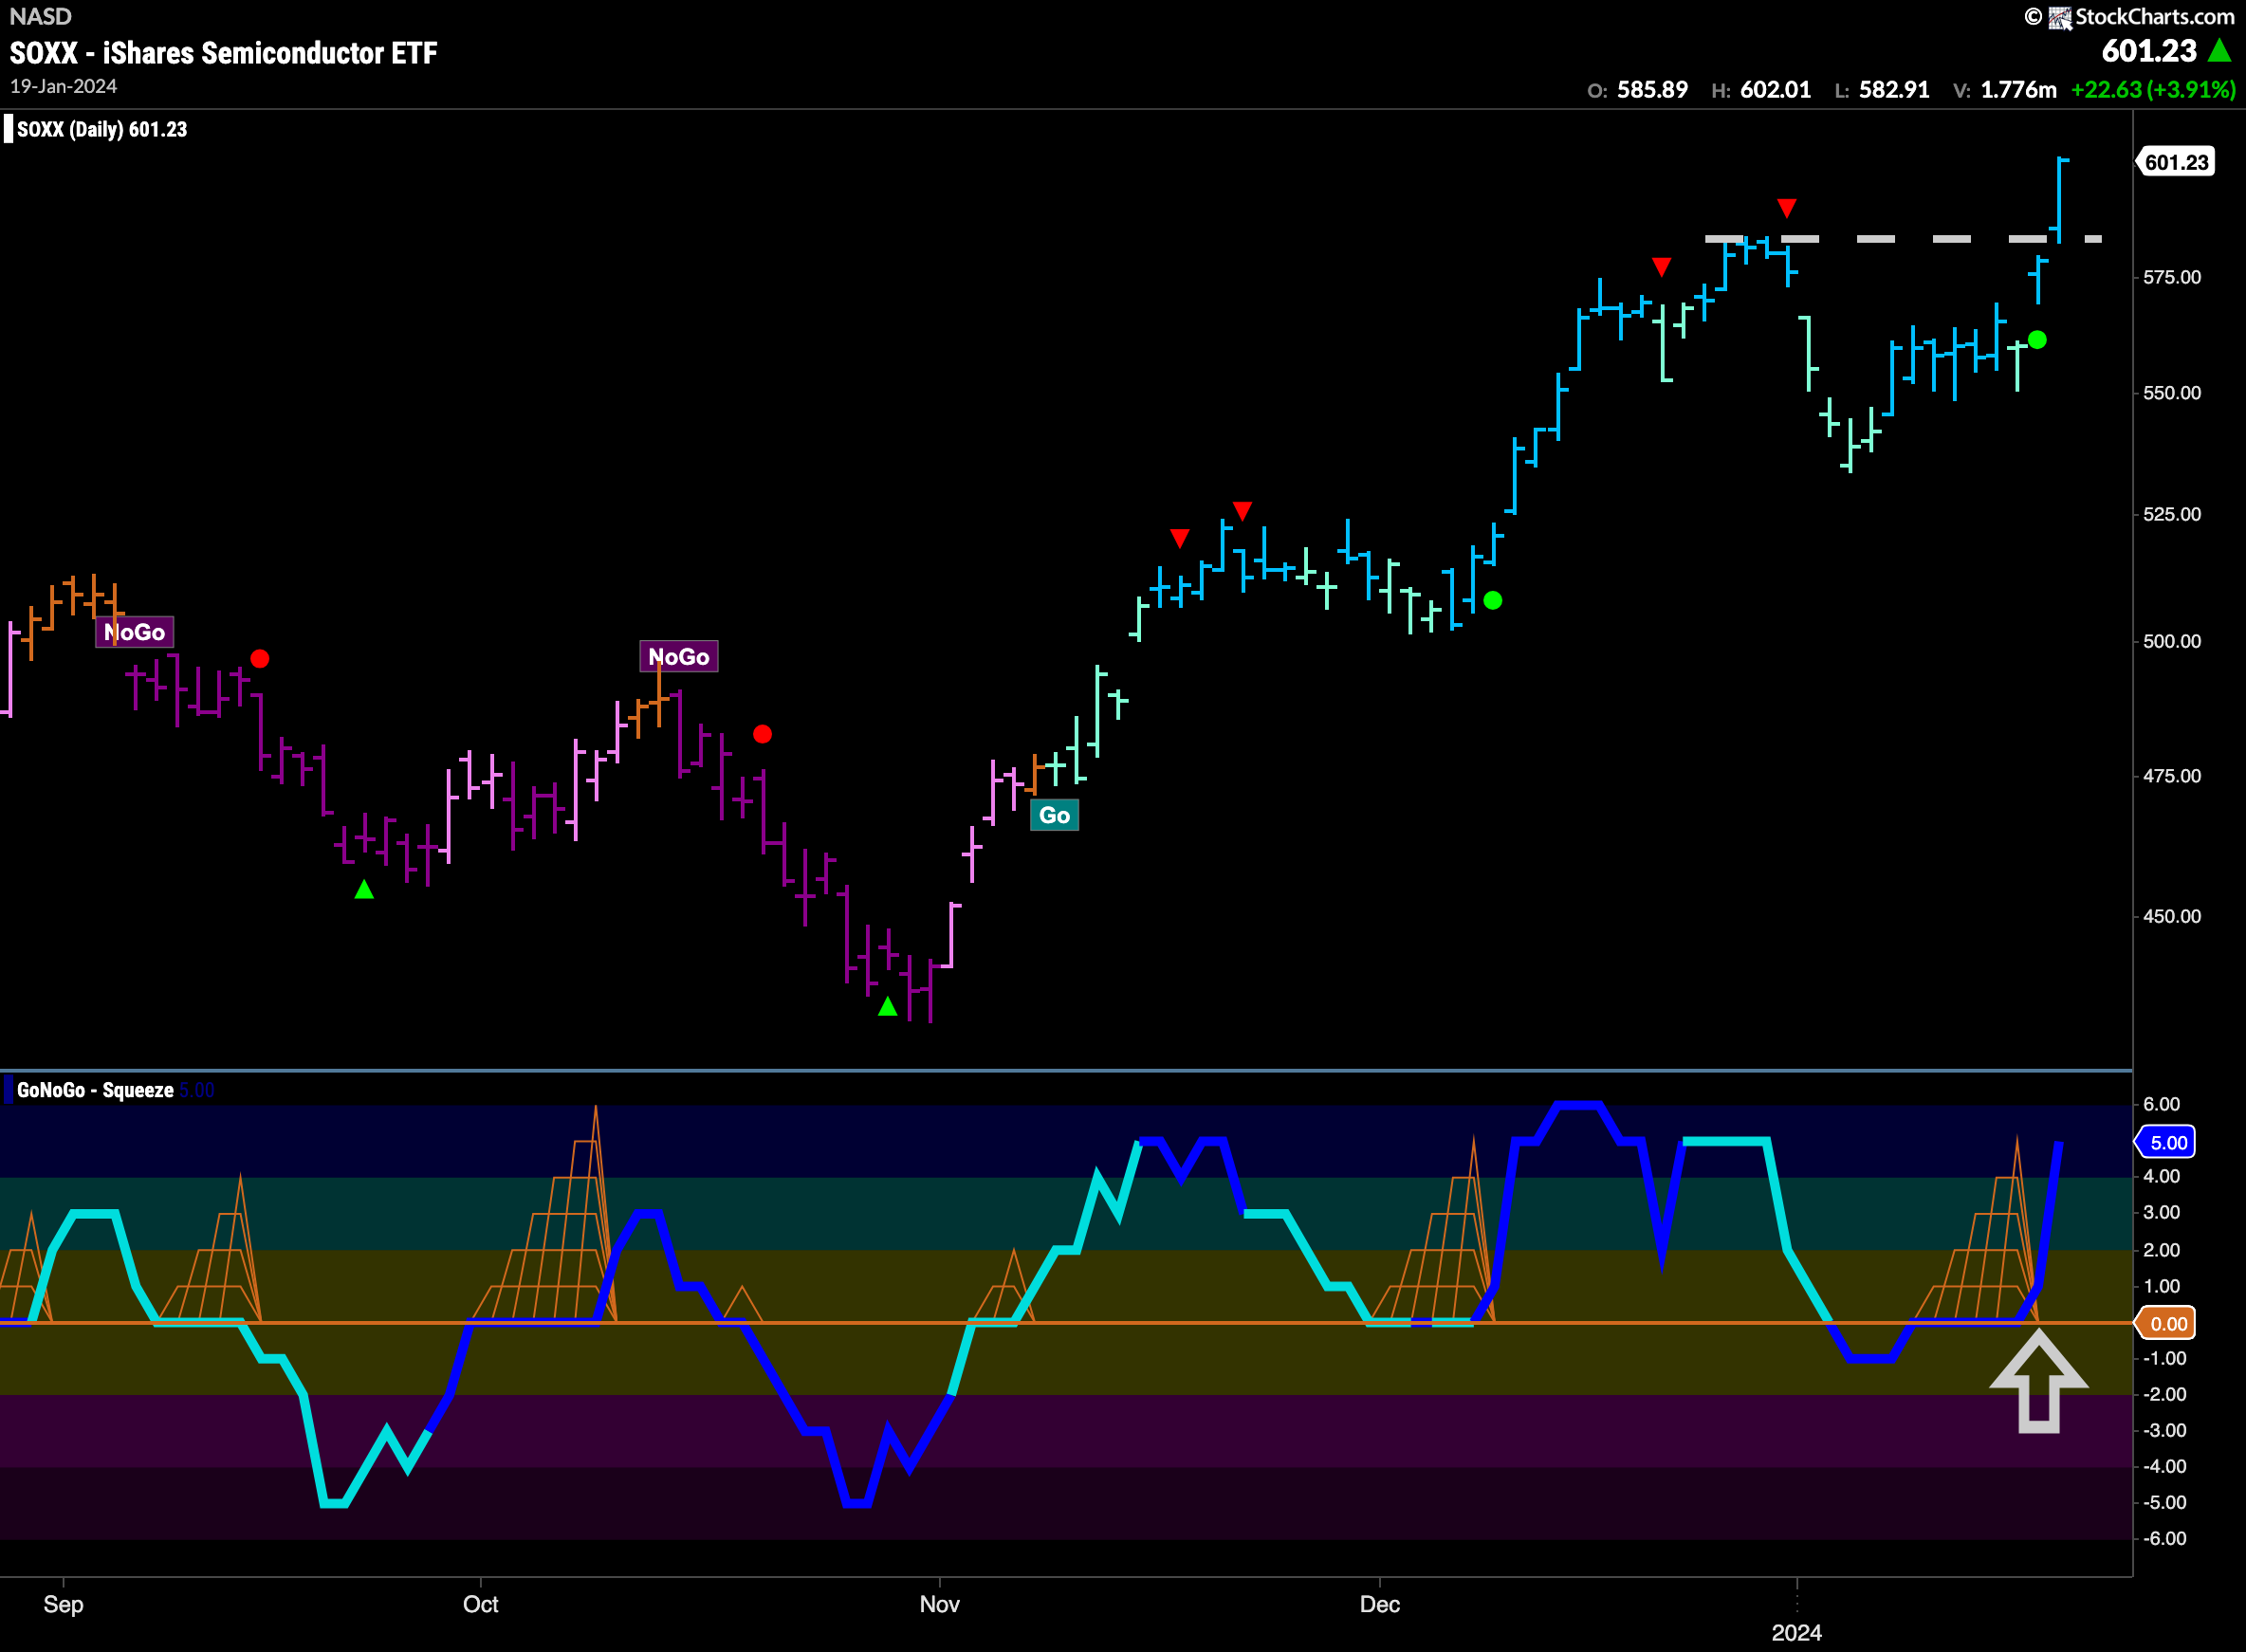Click the red circle marker in mid-October

click(x=762, y=734)
